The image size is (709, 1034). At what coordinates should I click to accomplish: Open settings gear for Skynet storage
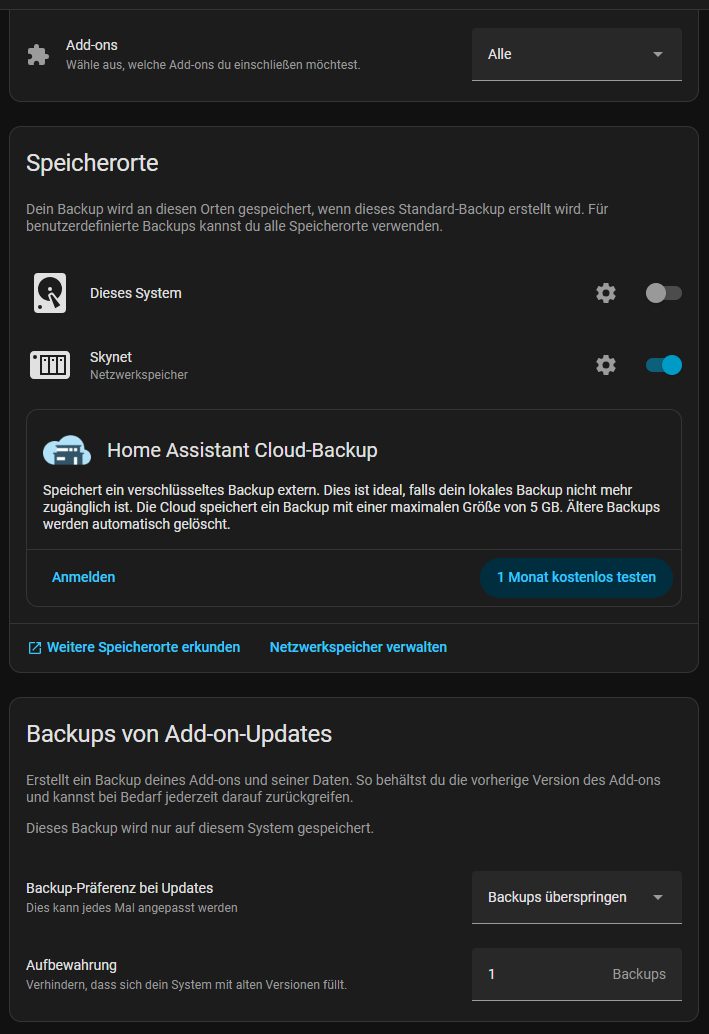(606, 365)
